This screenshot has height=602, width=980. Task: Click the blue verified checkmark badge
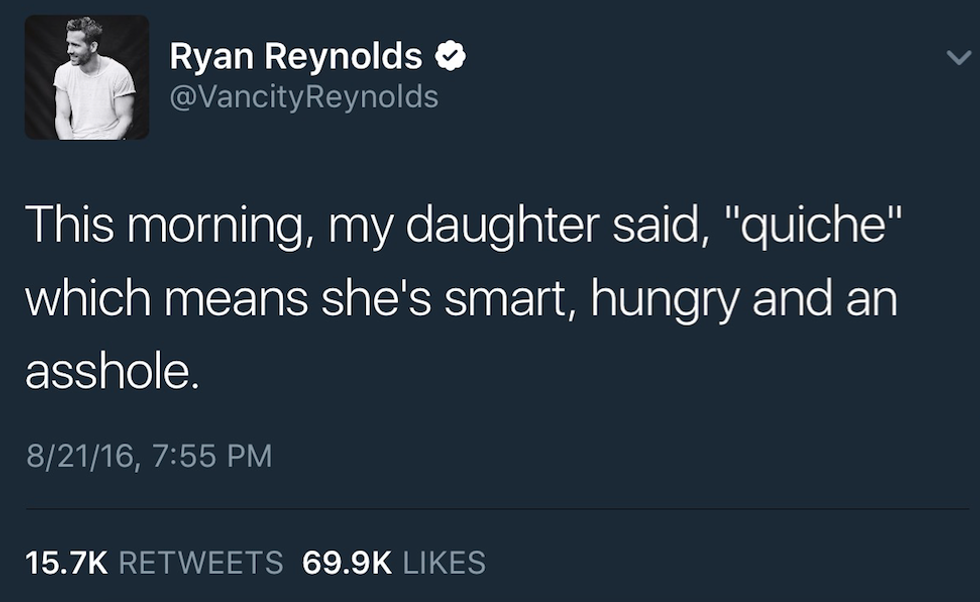pos(450,58)
